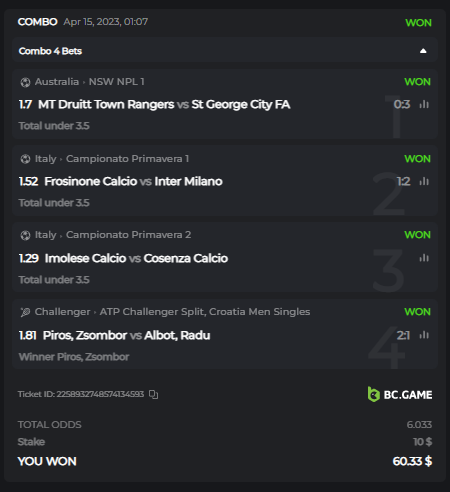Click soccer icon beside Italy Campionato Primavera 1

[x=25, y=159]
